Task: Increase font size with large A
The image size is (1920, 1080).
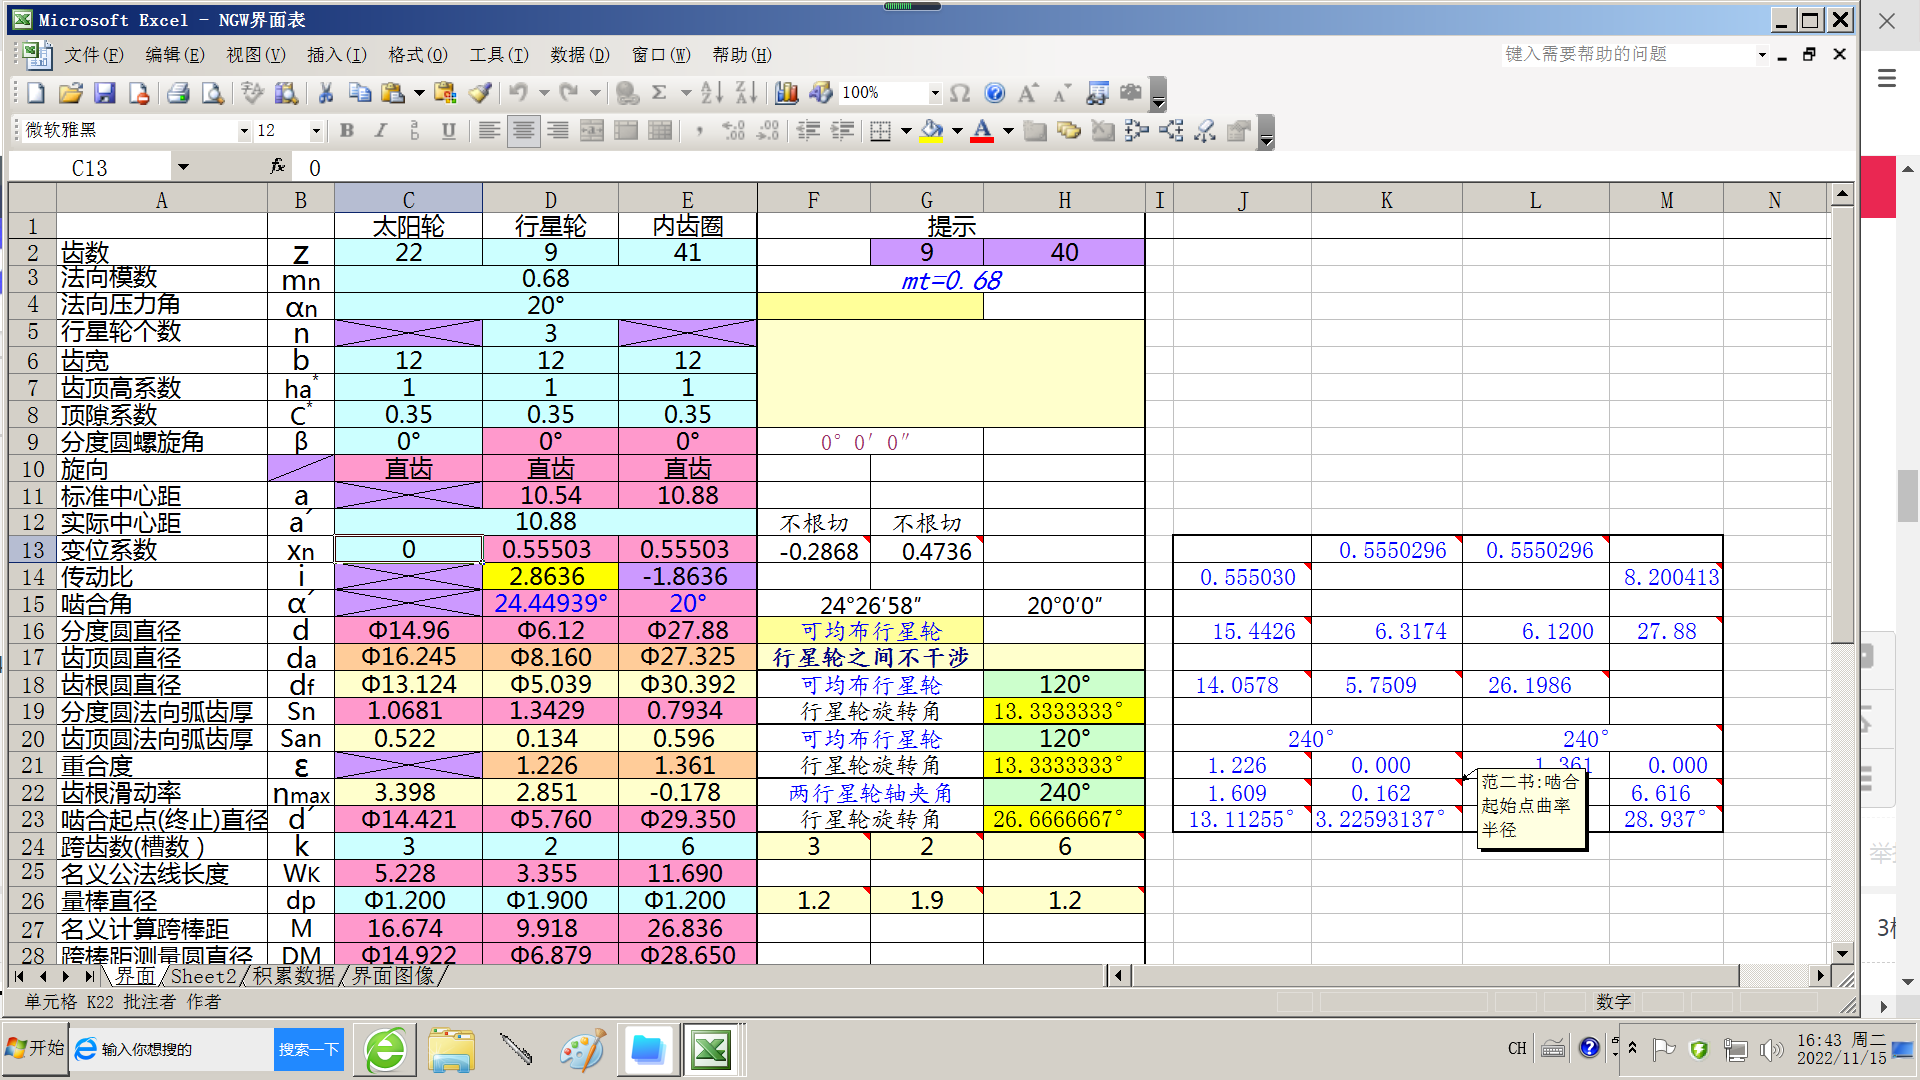Action: point(1027,93)
